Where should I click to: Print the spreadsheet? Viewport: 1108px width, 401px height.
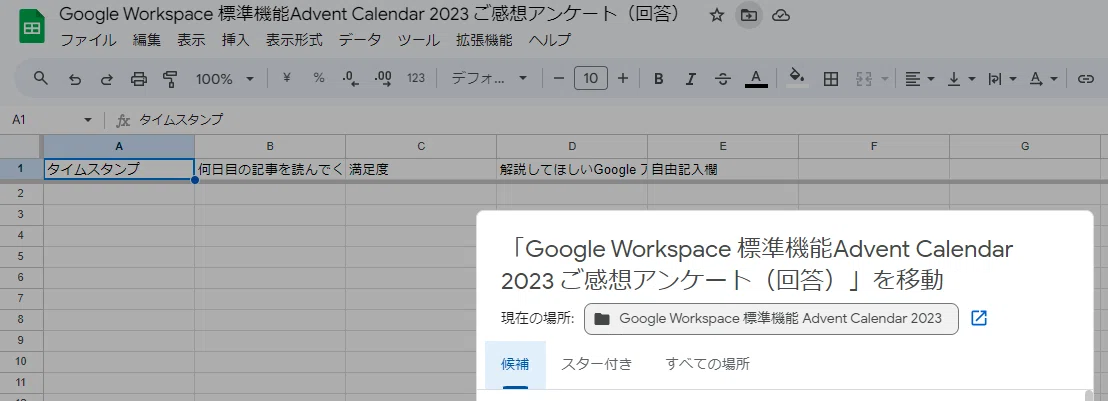pyautogui.click(x=139, y=79)
